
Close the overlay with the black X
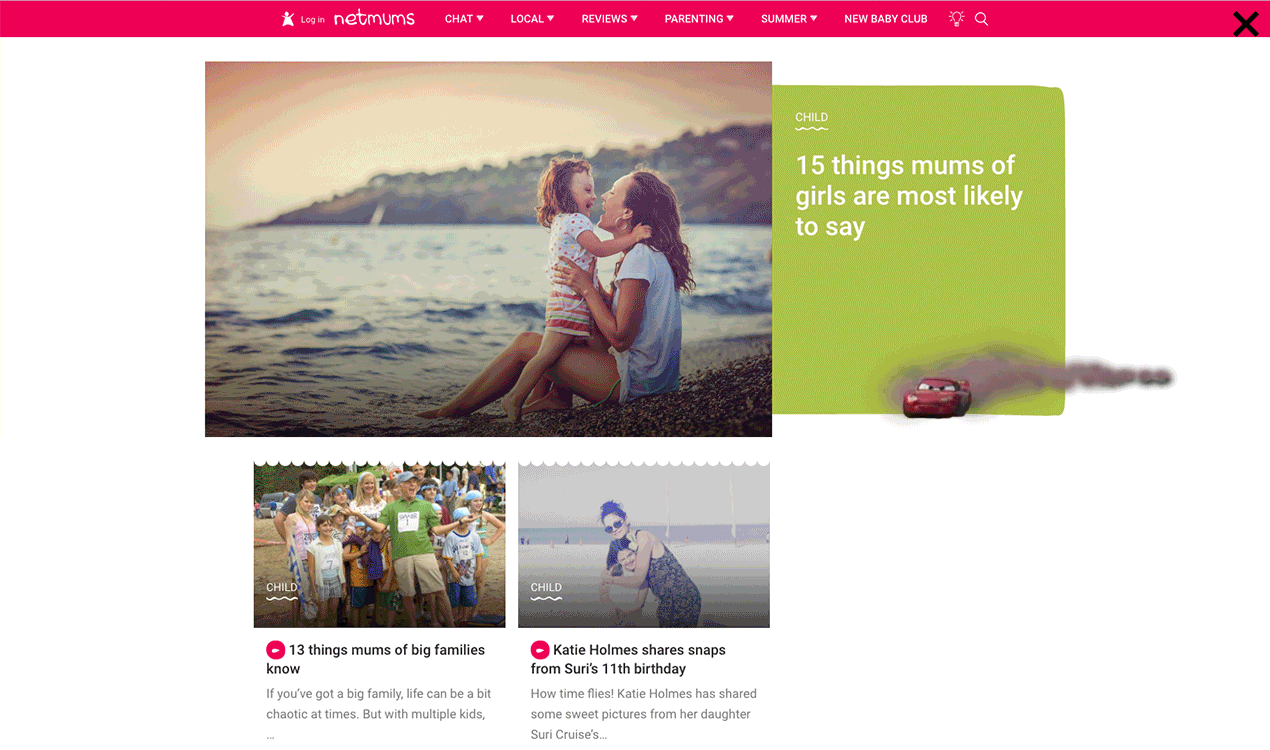pyautogui.click(x=1246, y=23)
